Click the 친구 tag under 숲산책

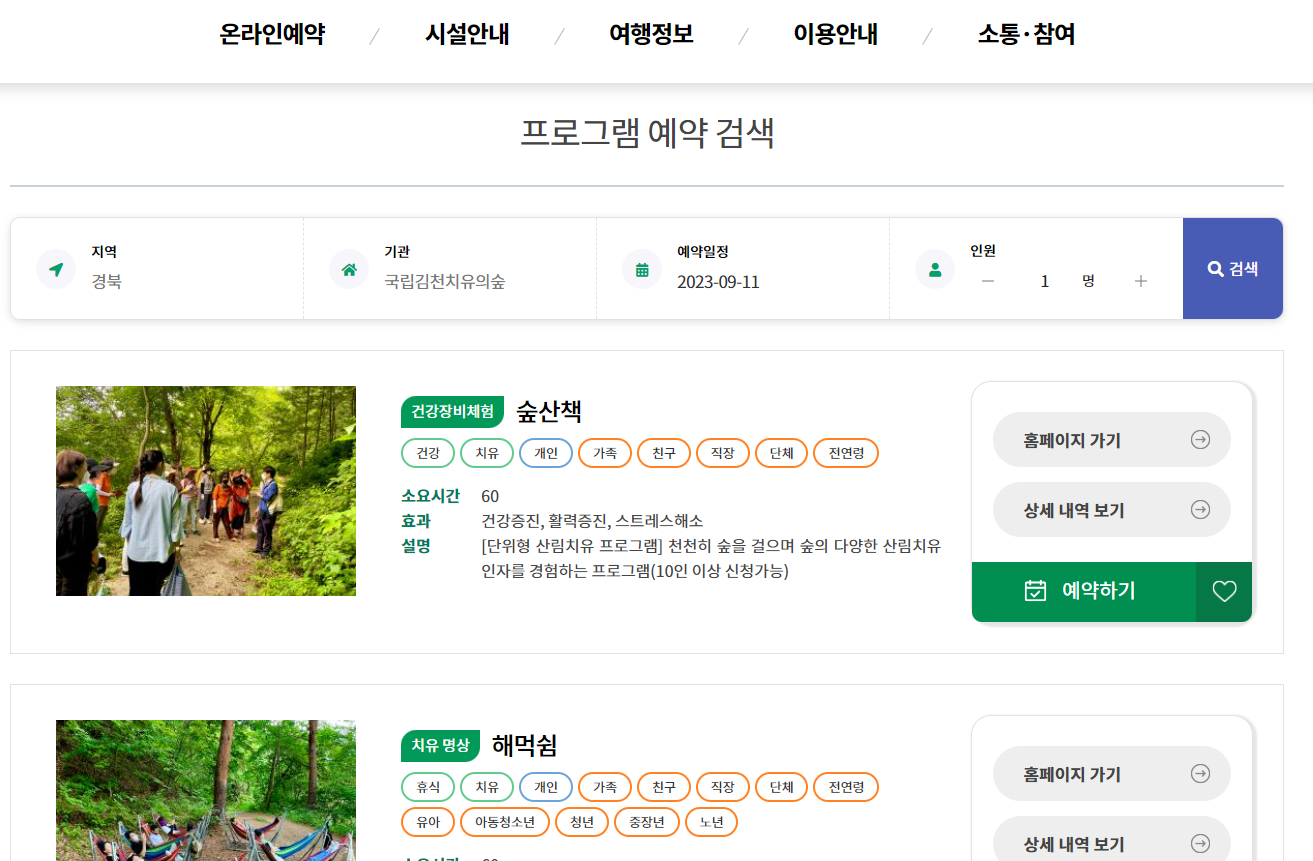tap(664, 453)
